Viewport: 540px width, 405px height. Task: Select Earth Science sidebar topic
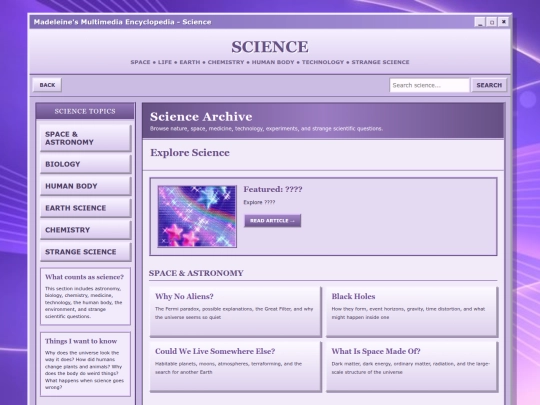coord(86,208)
